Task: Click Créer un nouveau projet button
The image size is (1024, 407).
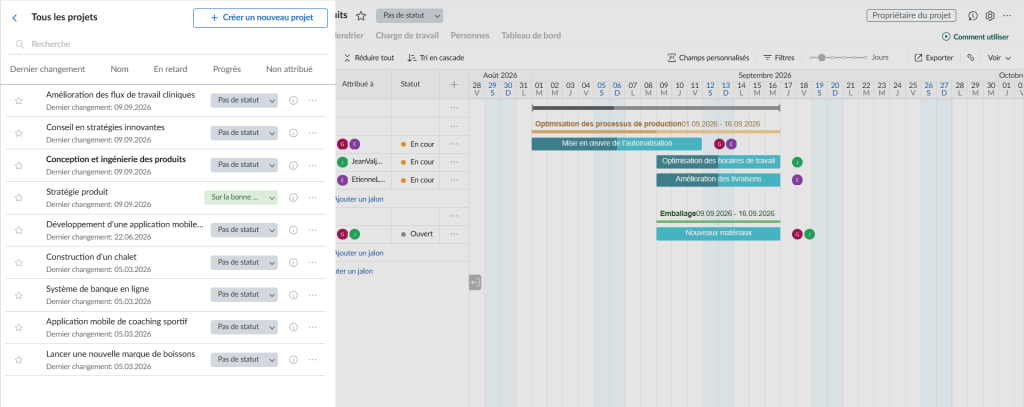Action: coord(261,18)
